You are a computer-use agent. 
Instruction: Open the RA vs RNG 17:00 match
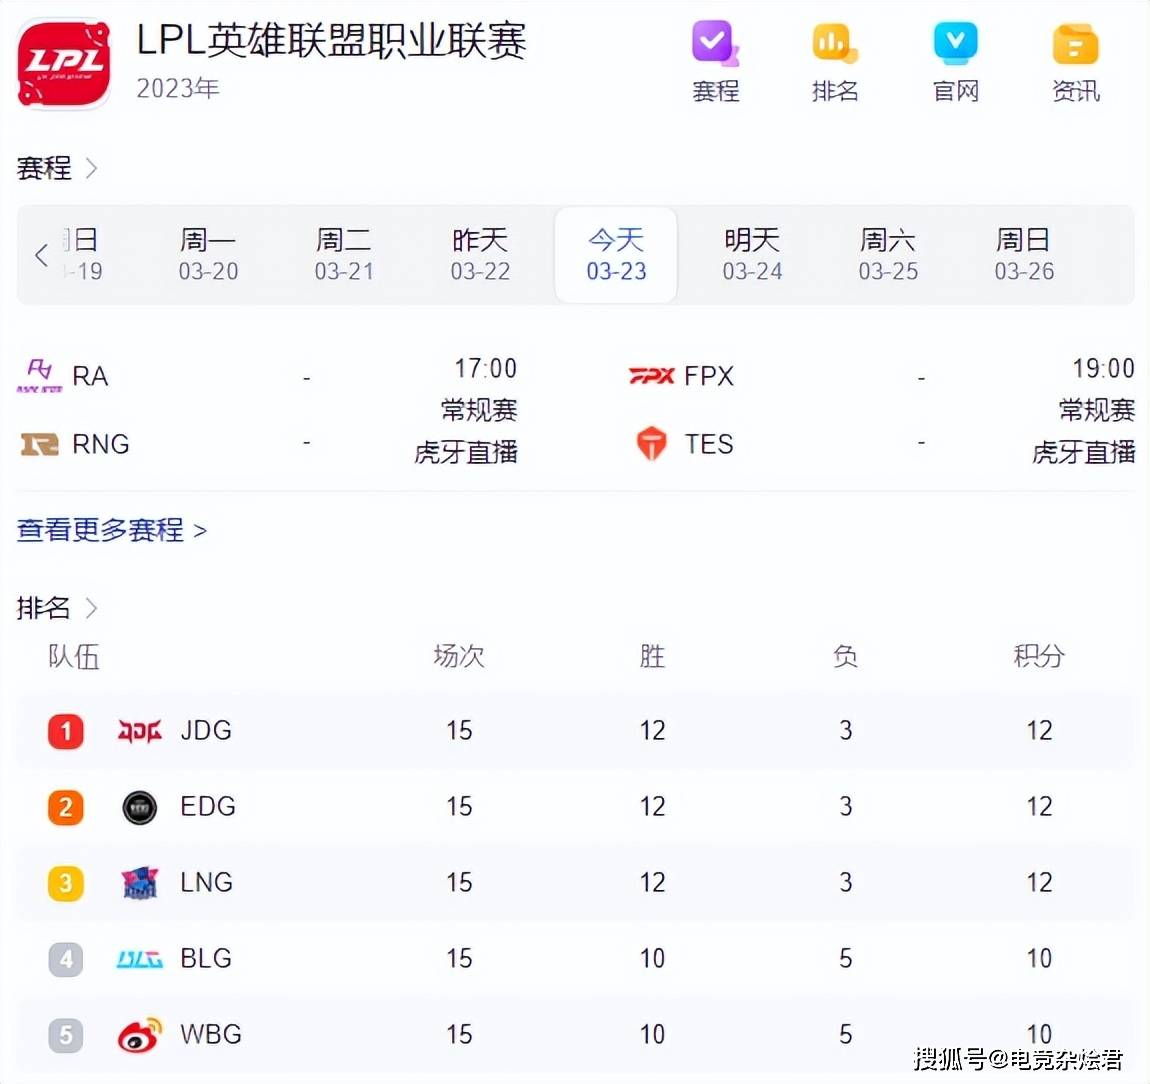pyautogui.click(x=270, y=410)
